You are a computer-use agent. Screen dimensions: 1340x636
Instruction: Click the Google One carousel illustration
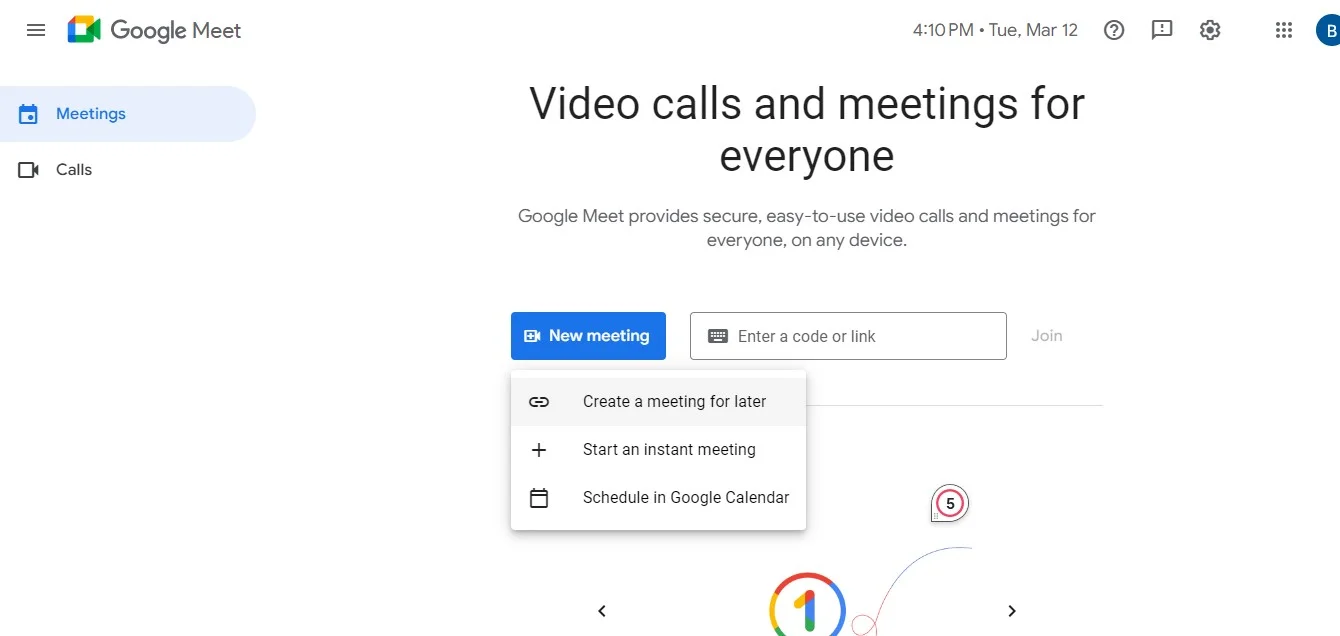(x=807, y=604)
